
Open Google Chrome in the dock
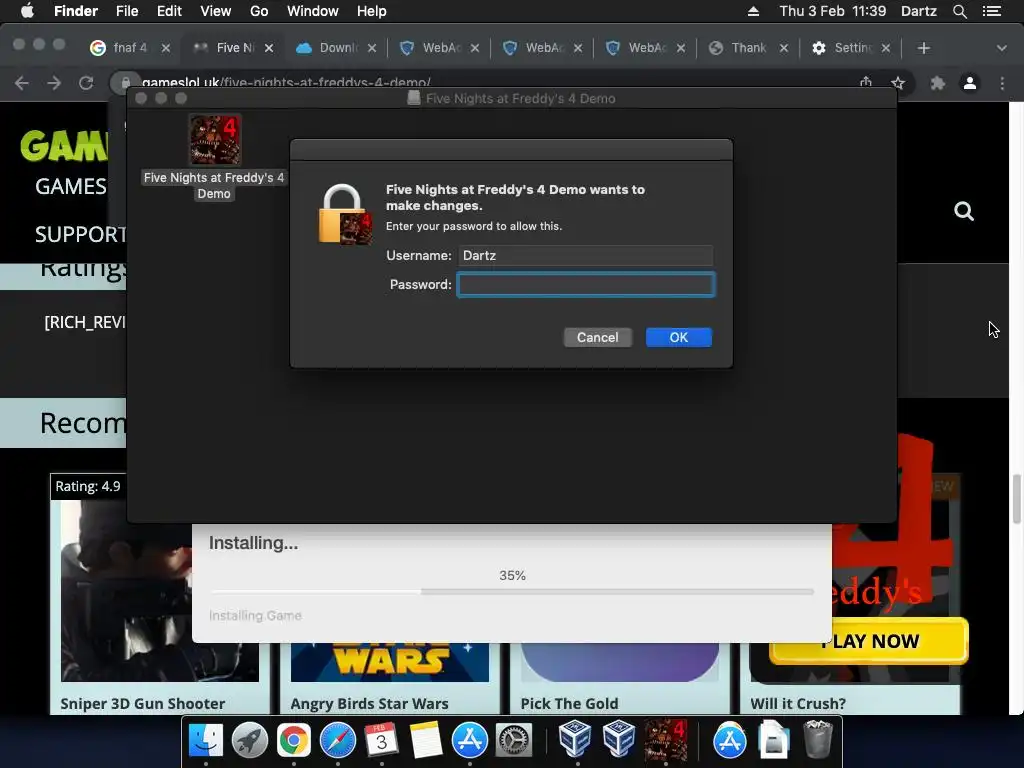(x=294, y=741)
